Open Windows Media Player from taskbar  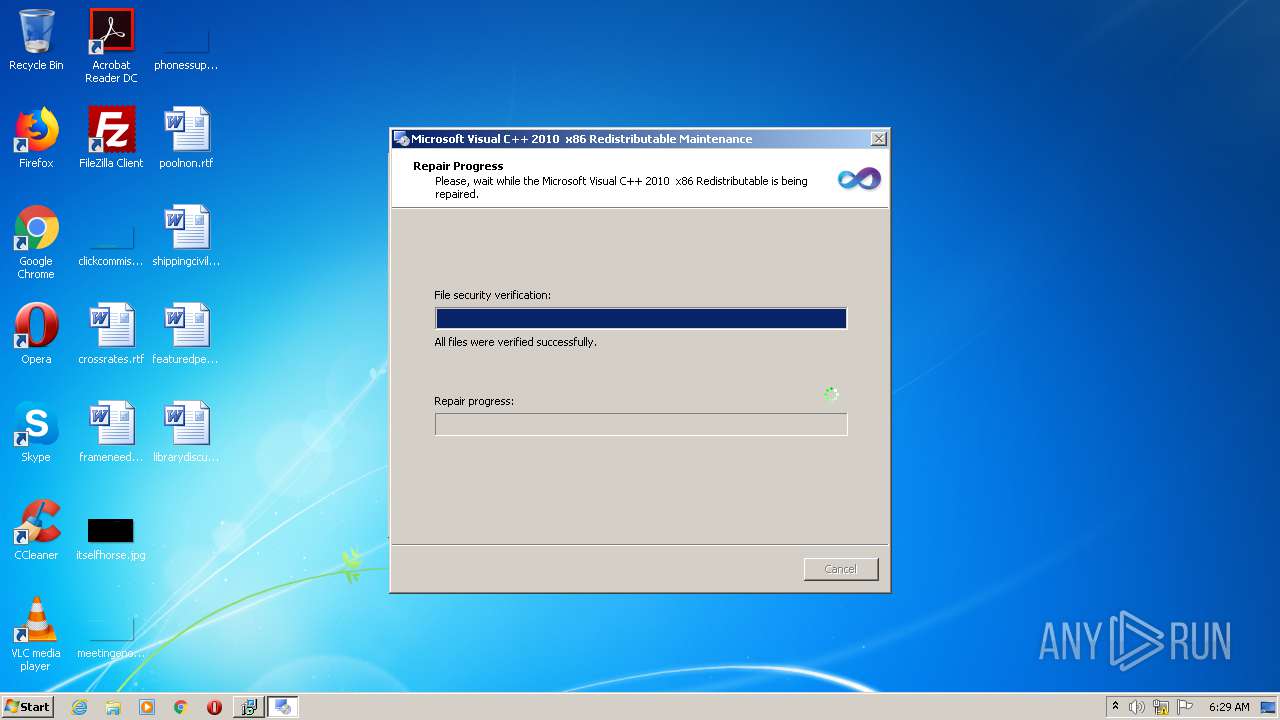tap(147, 707)
